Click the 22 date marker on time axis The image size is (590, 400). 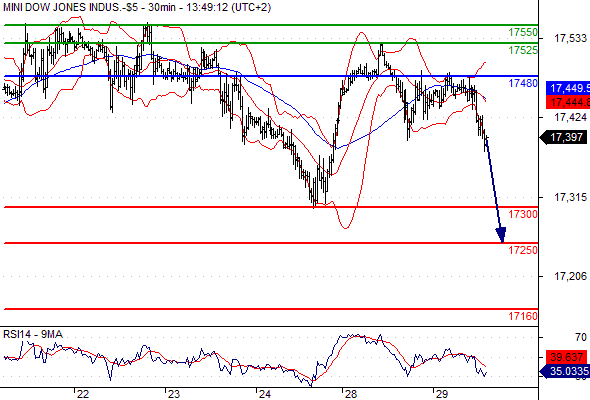82,394
